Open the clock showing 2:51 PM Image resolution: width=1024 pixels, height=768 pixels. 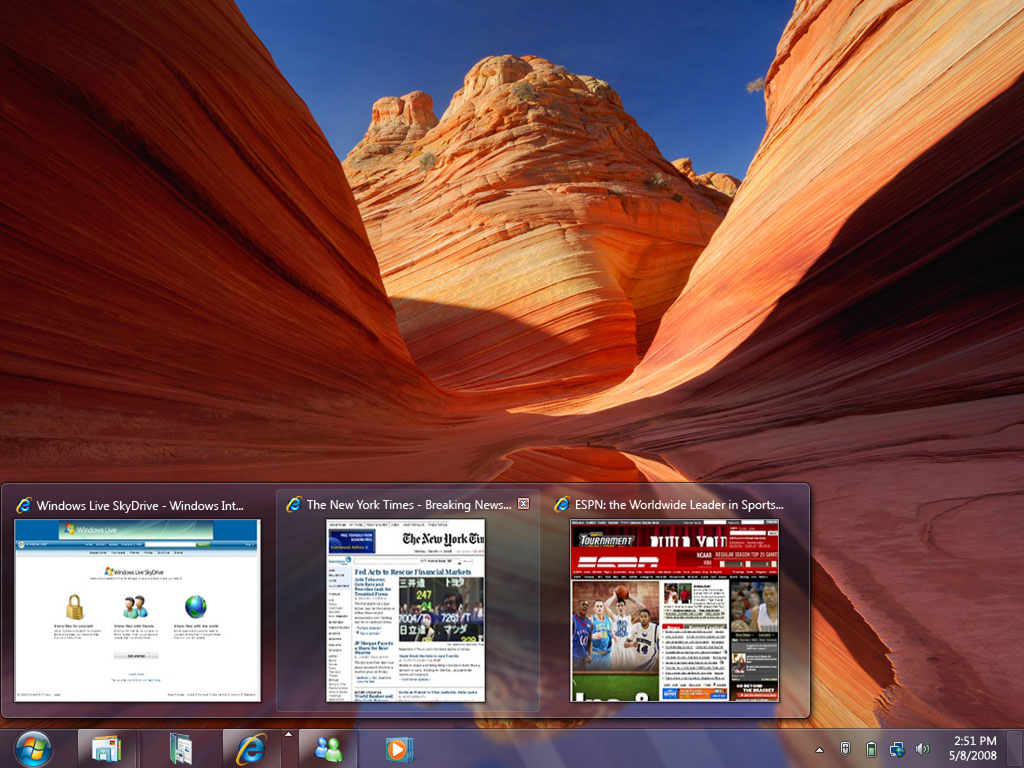point(974,748)
